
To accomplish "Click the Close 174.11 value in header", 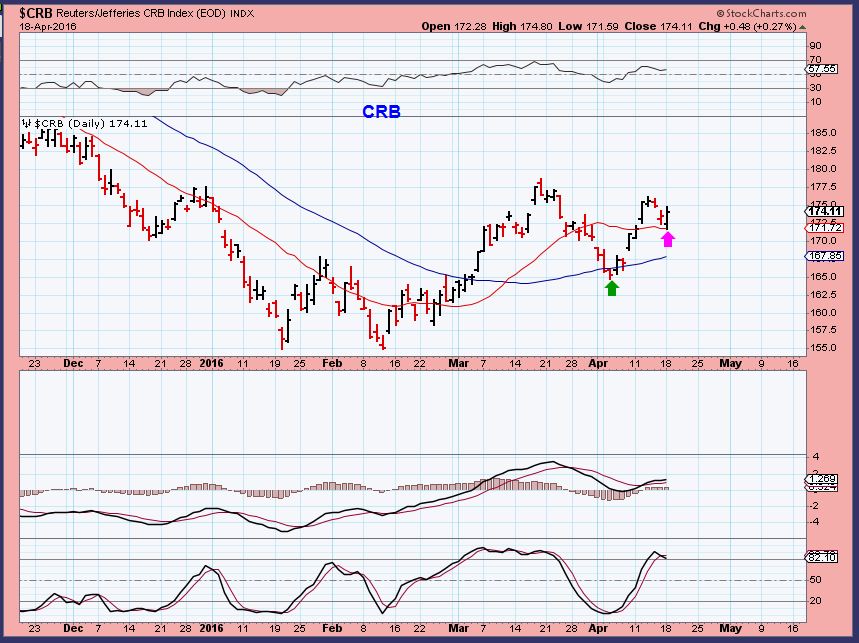I will point(658,26).
